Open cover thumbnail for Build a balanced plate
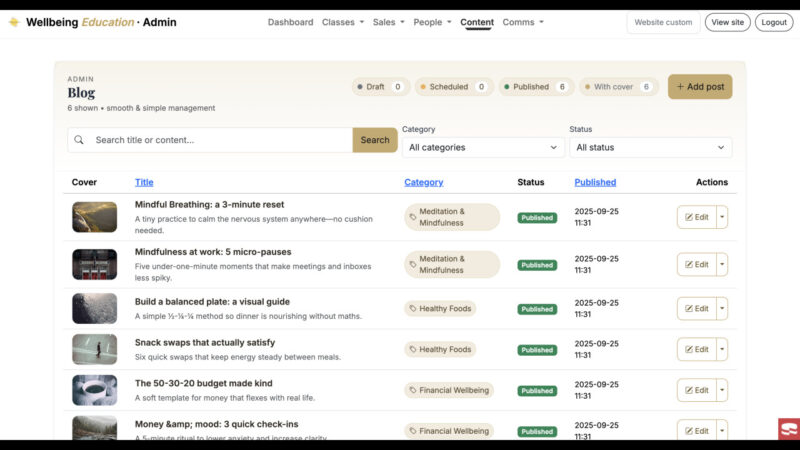The width and height of the screenshot is (800, 450). [x=94, y=309]
